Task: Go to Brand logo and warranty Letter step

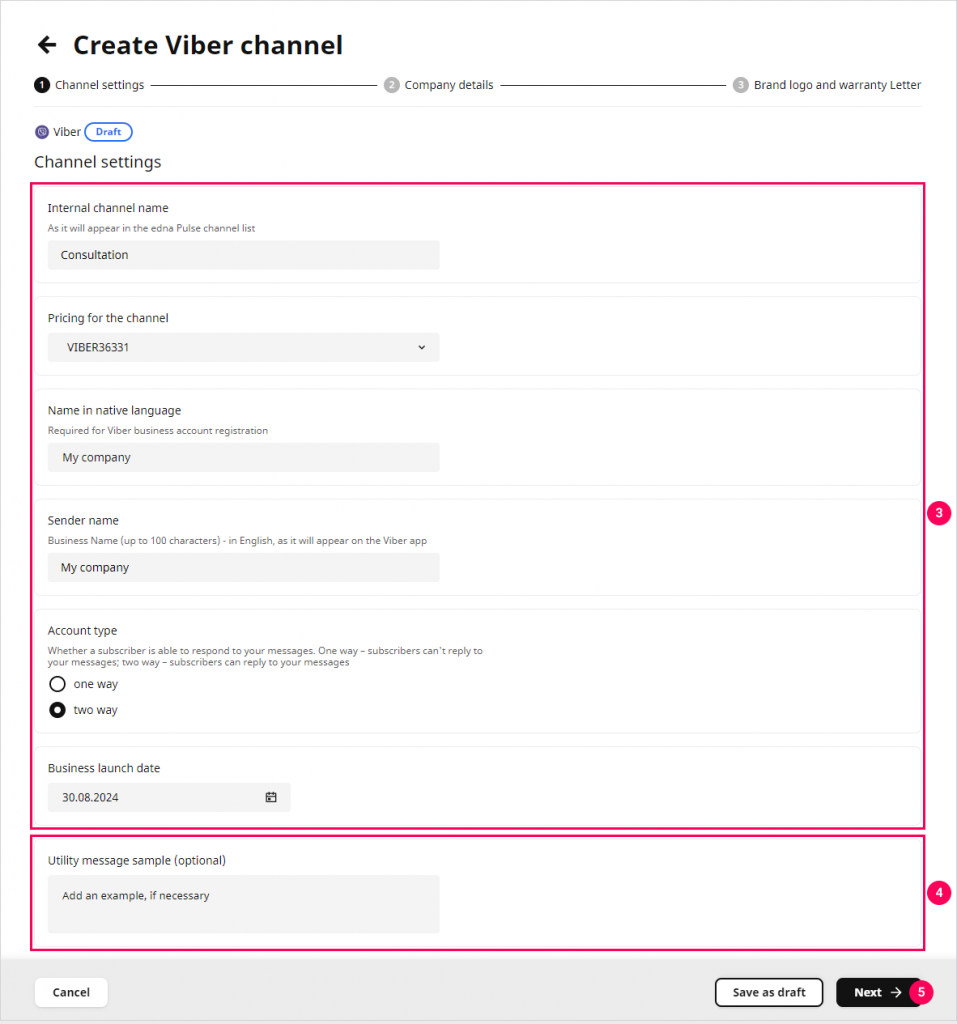Action: coord(837,85)
